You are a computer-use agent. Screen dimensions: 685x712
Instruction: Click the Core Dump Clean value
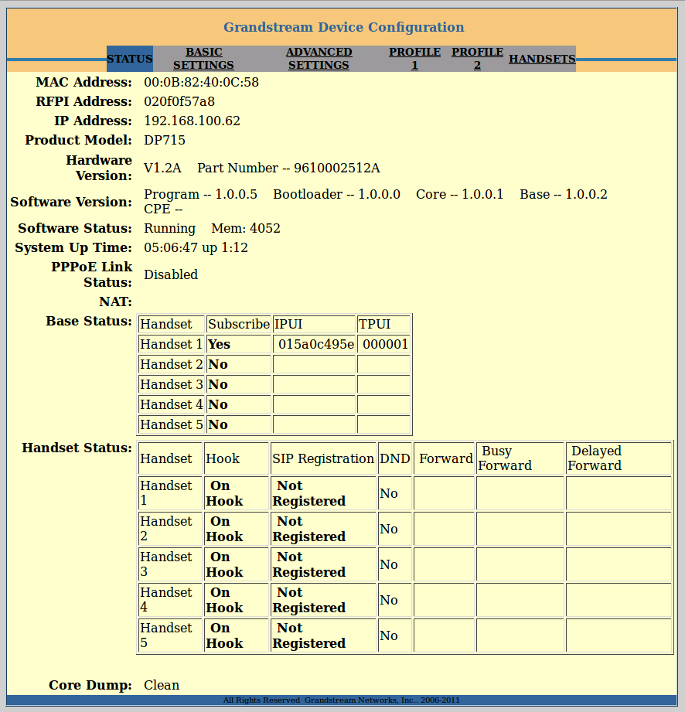coord(162,685)
